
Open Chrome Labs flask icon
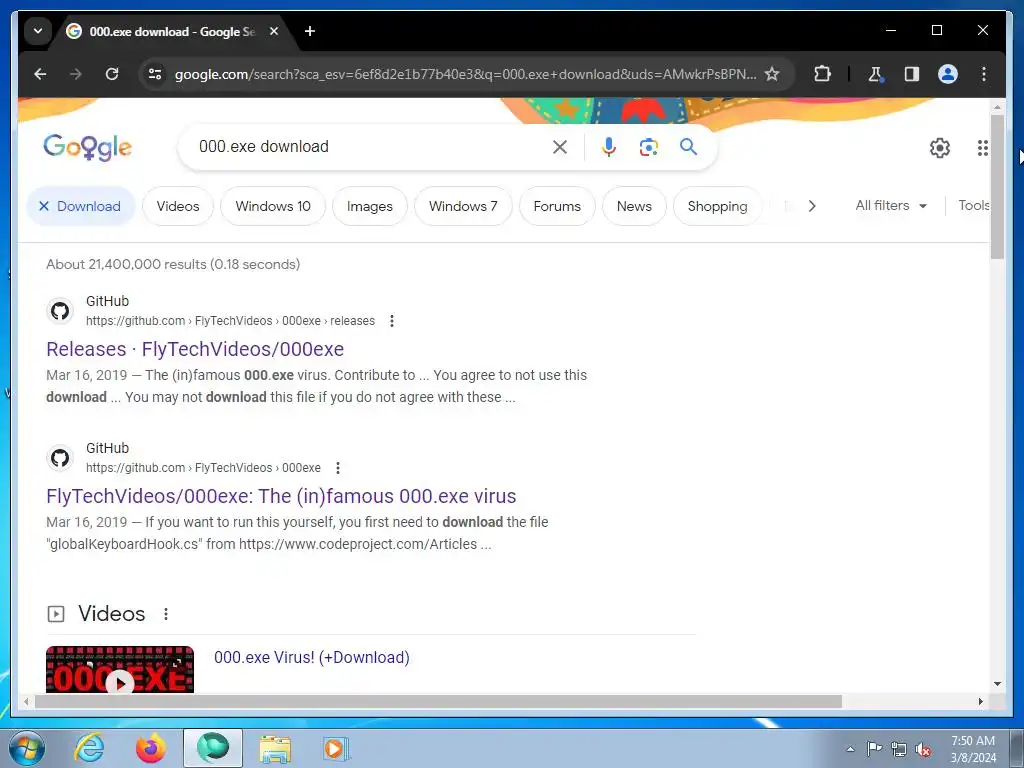point(875,74)
